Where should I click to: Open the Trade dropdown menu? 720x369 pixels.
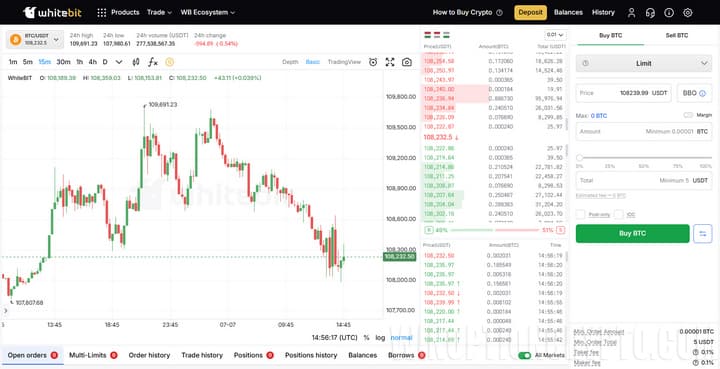pyautogui.click(x=159, y=12)
